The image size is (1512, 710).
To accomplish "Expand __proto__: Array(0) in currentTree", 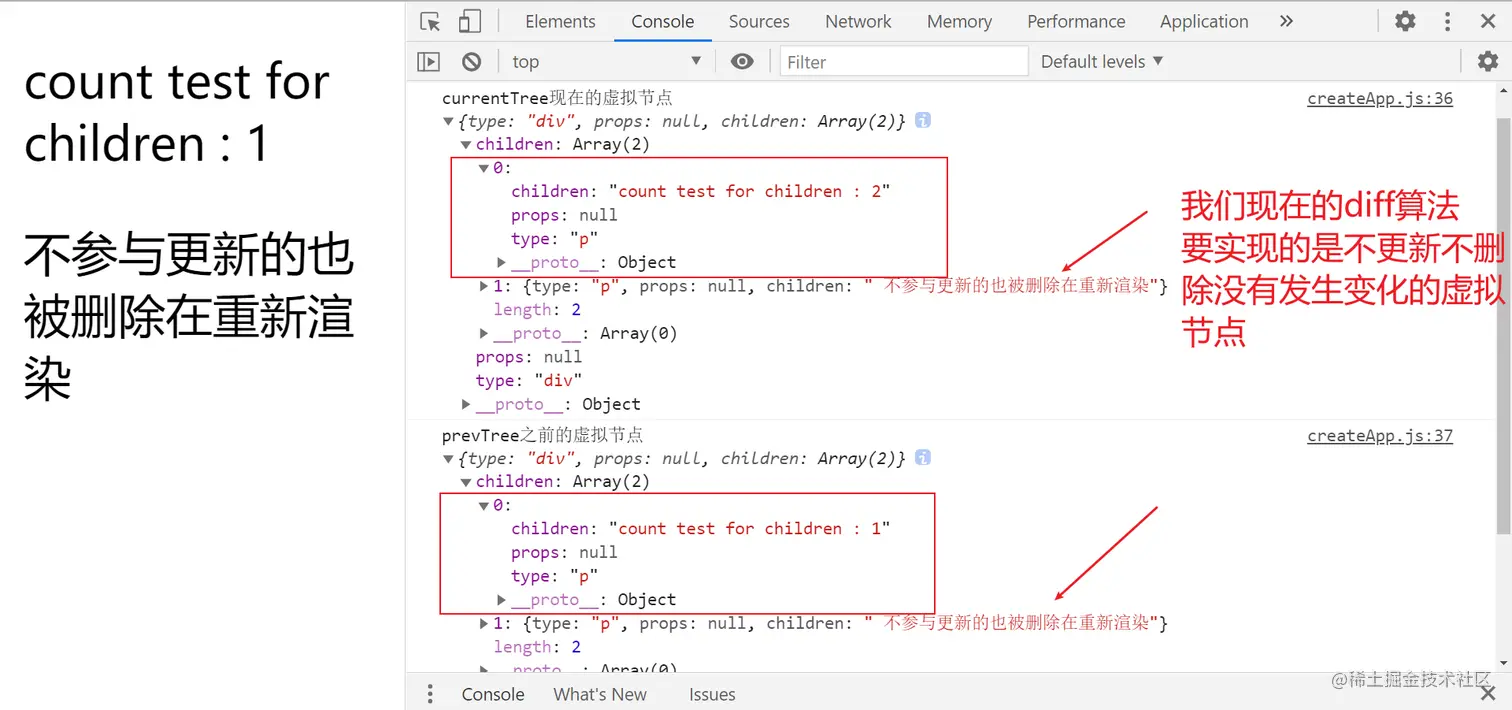I will [x=484, y=333].
